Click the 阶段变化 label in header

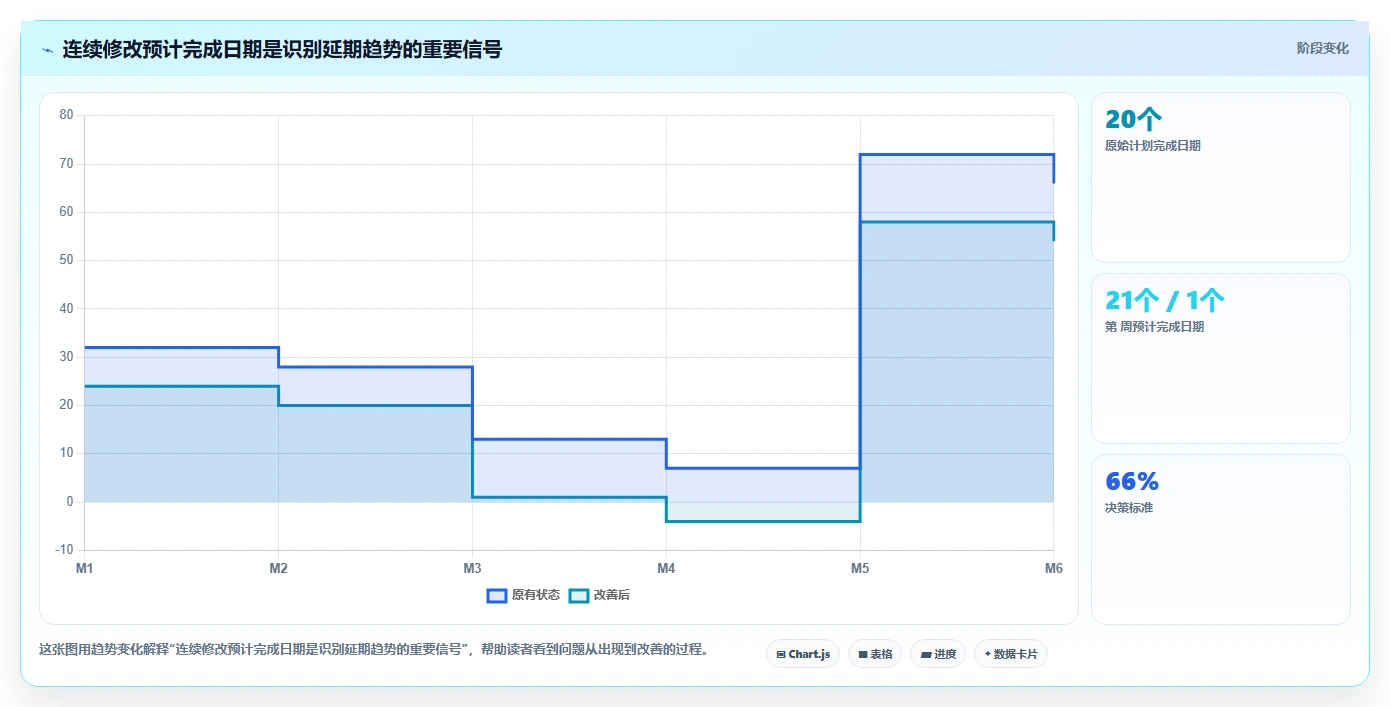(x=1323, y=48)
